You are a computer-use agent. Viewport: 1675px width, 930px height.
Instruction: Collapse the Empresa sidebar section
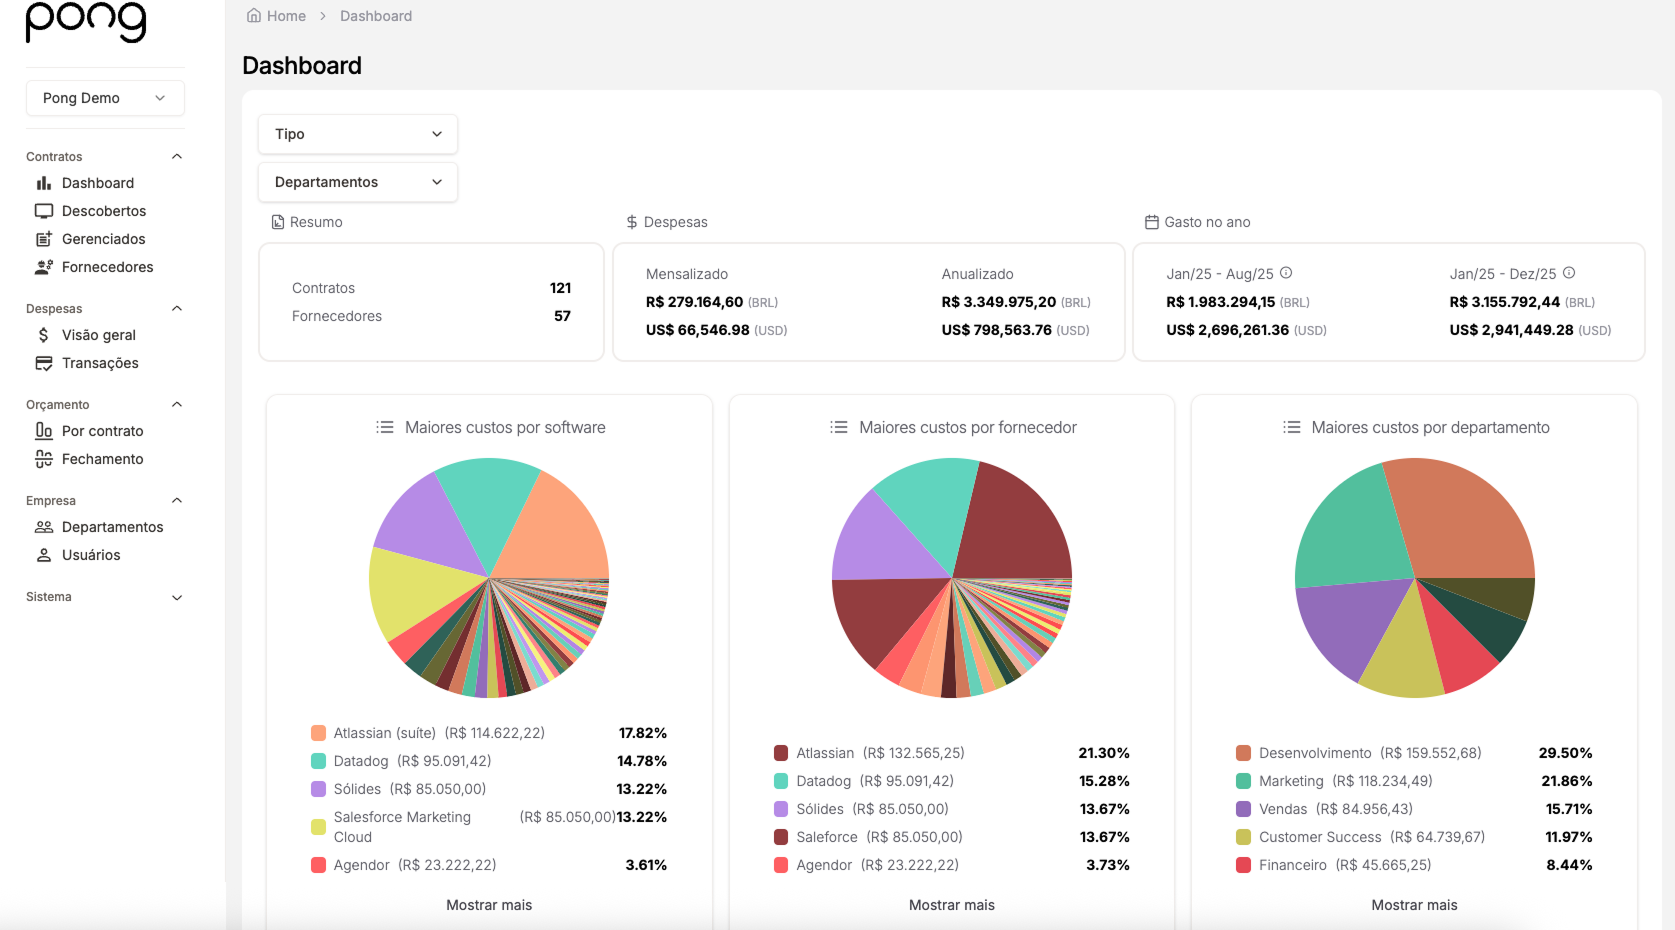coord(177,501)
